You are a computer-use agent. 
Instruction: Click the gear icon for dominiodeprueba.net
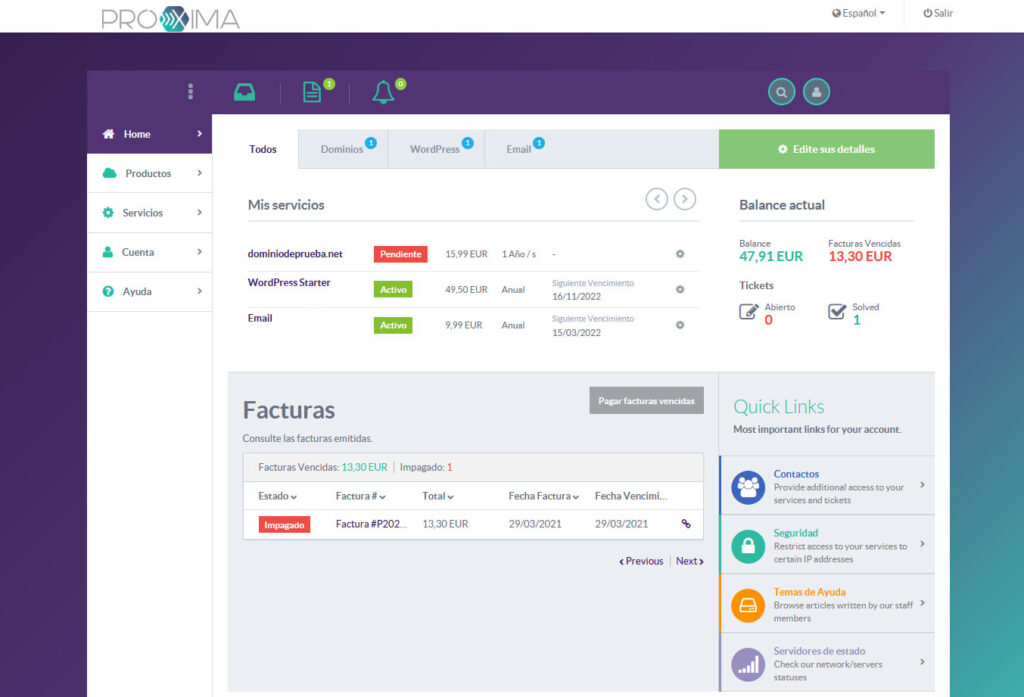[x=680, y=254]
